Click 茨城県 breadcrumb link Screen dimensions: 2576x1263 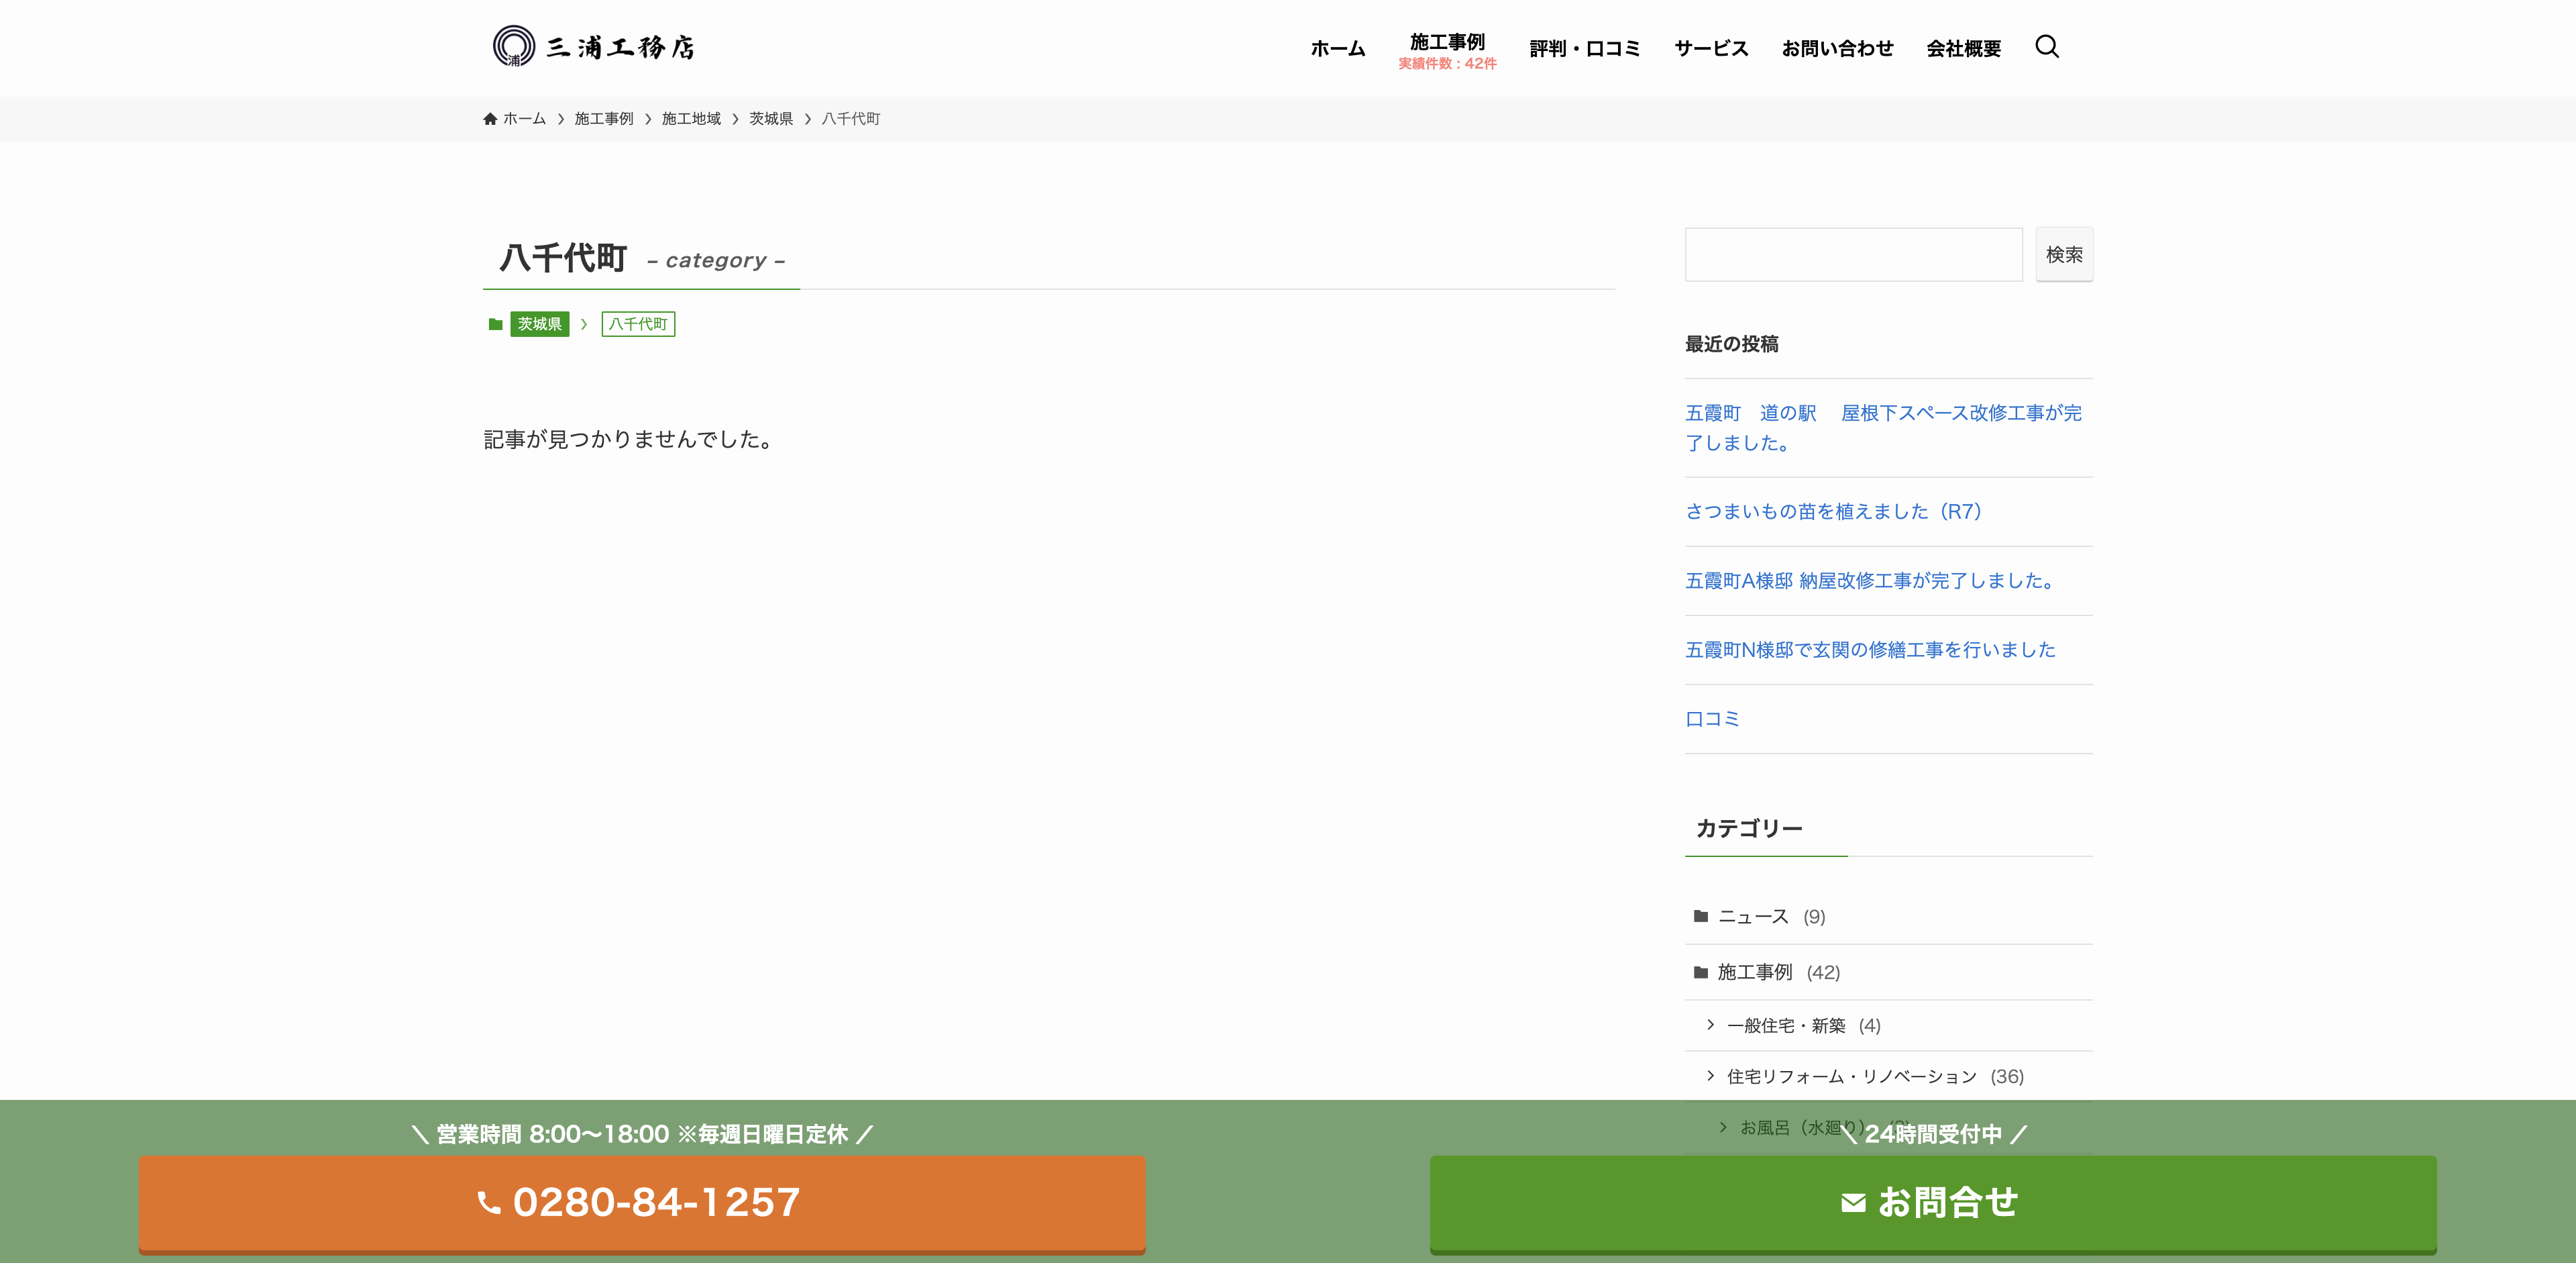click(771, 119)
